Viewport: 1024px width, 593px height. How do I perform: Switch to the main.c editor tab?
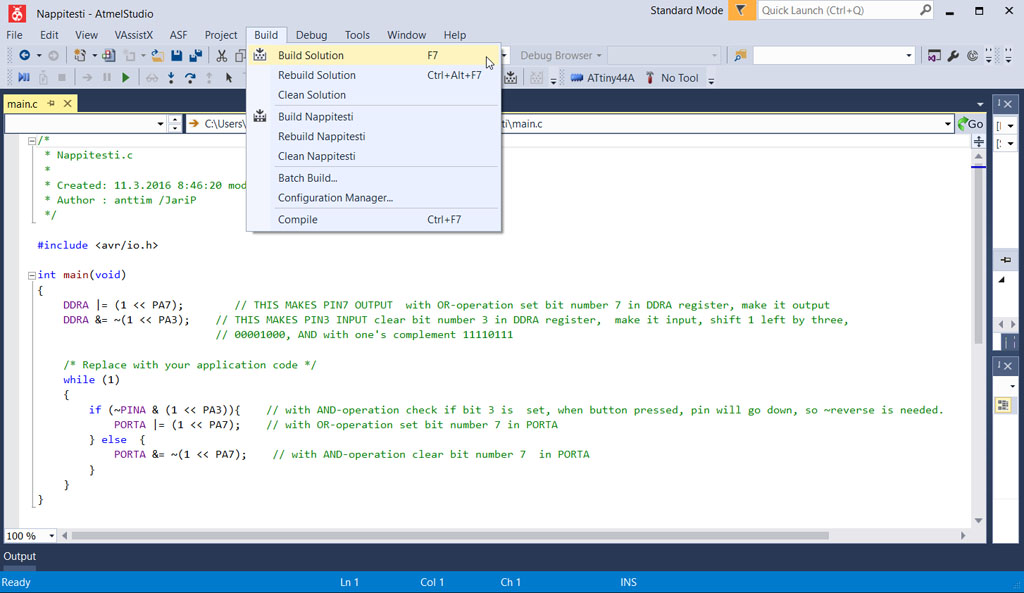[23, 104]
